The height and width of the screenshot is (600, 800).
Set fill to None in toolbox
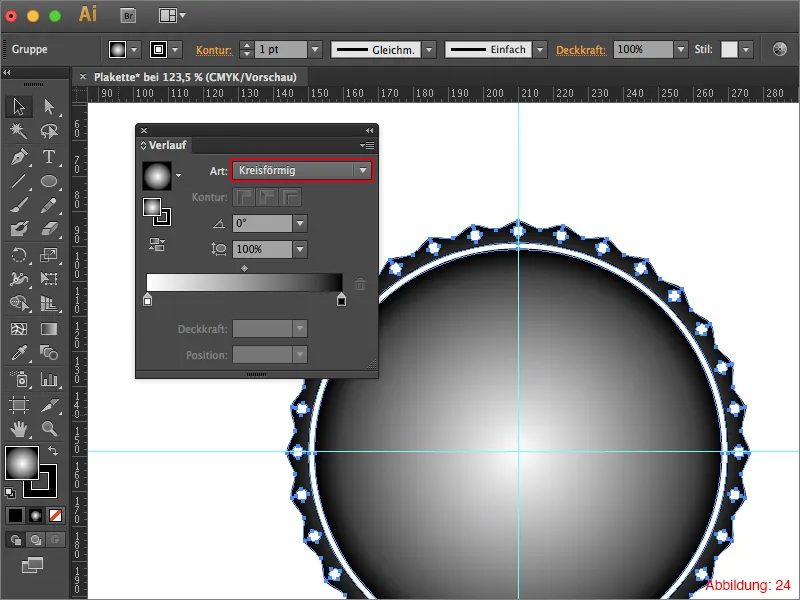(x=55, y=515)
